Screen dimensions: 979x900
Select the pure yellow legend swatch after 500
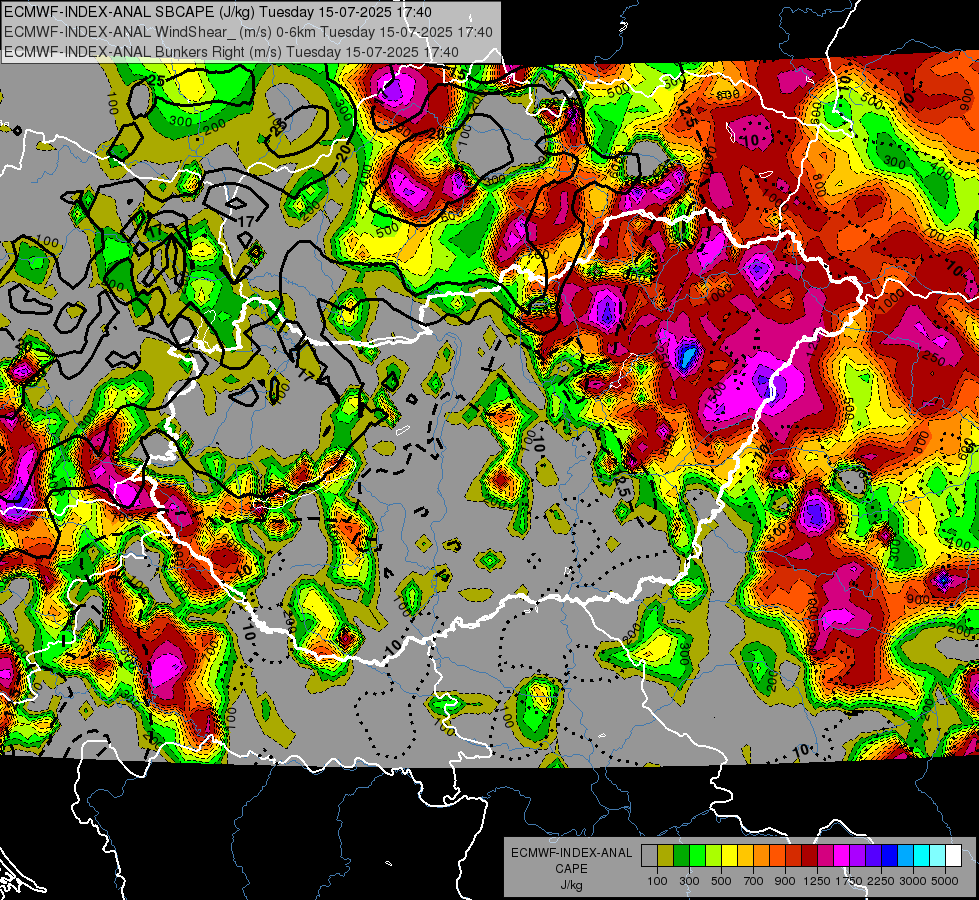tap(729, 855)
